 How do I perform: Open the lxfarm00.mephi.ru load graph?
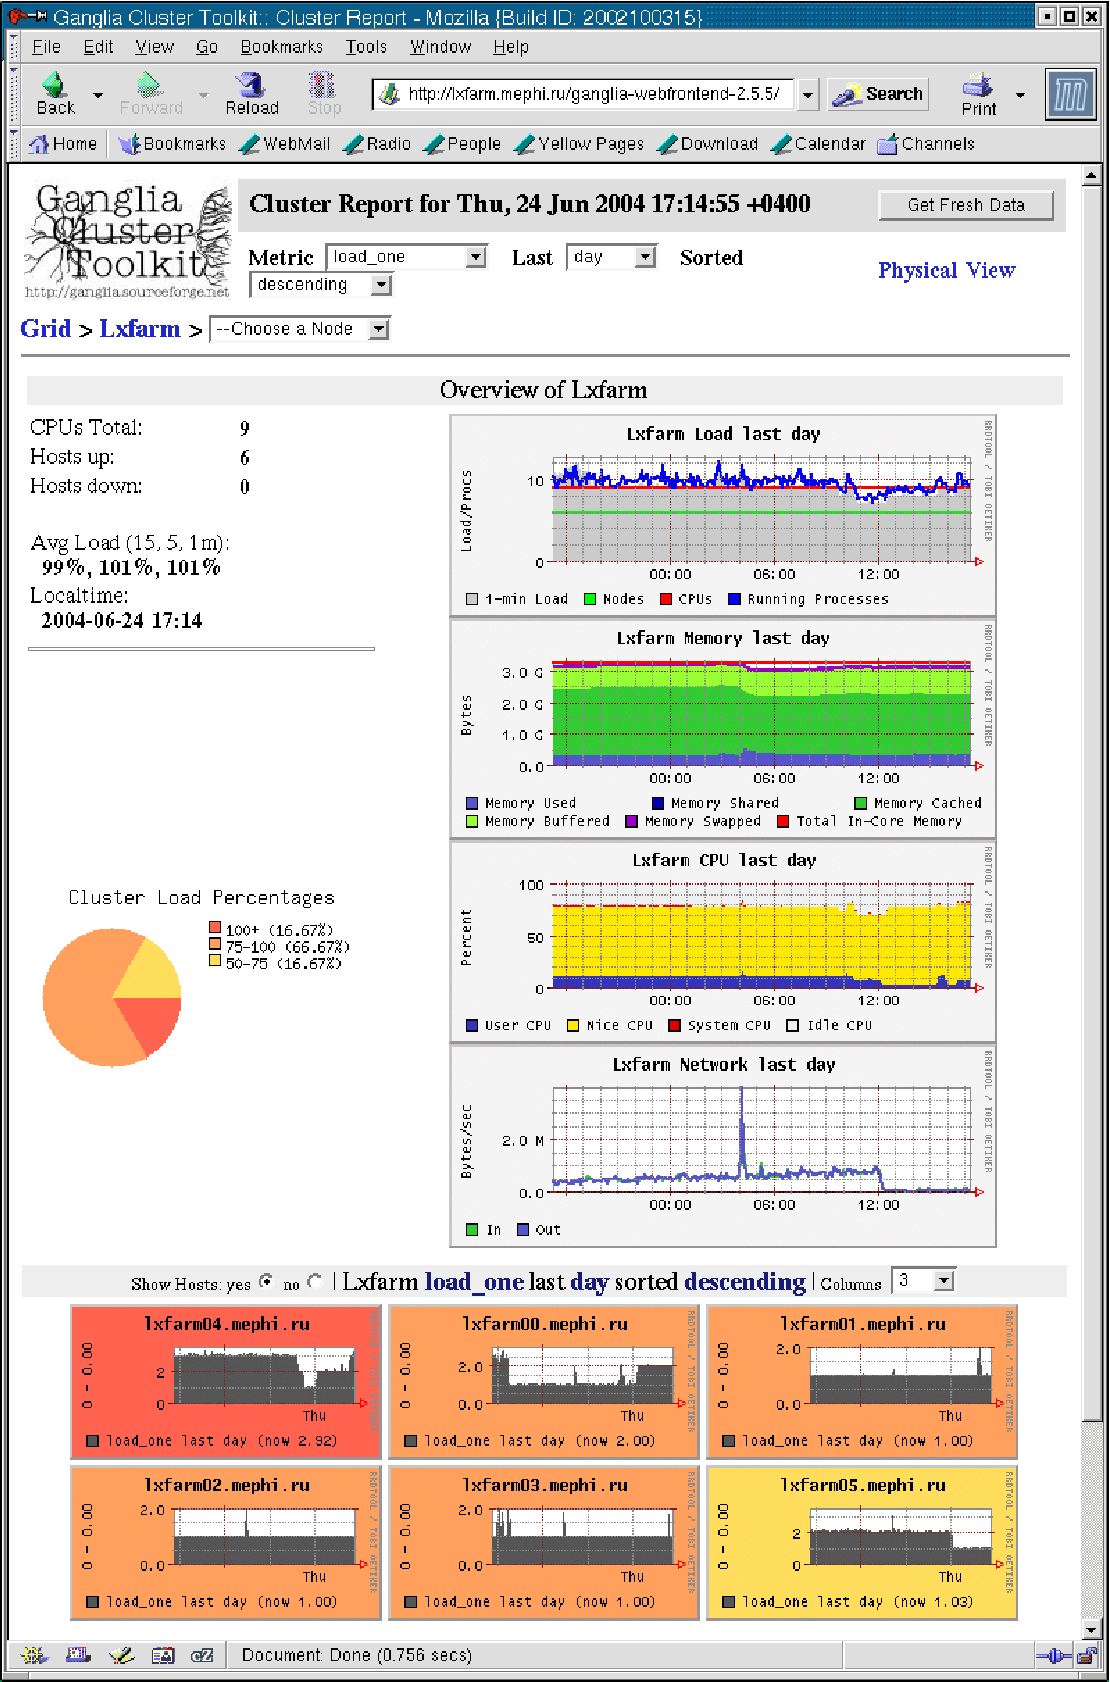[544, 1381]
